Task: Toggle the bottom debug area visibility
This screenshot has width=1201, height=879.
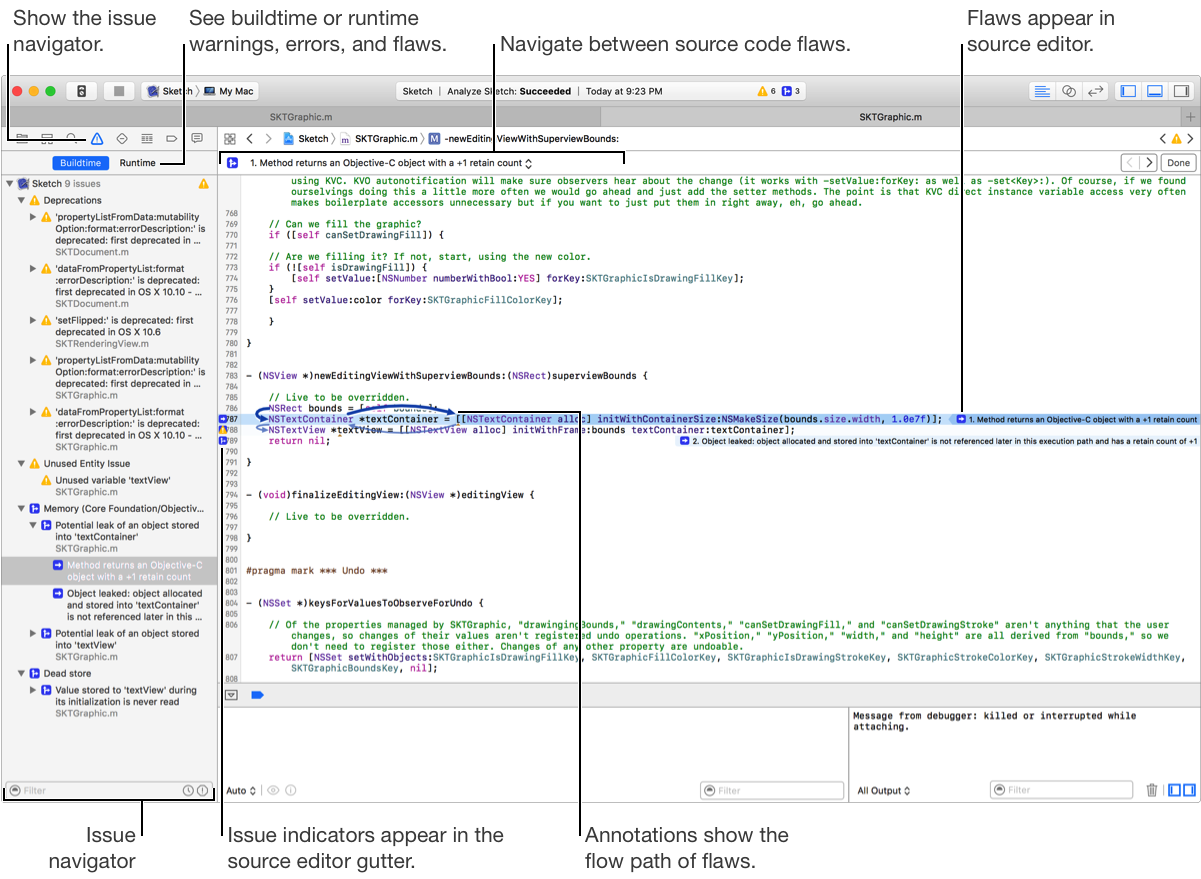Action: tap(1154, 91)
